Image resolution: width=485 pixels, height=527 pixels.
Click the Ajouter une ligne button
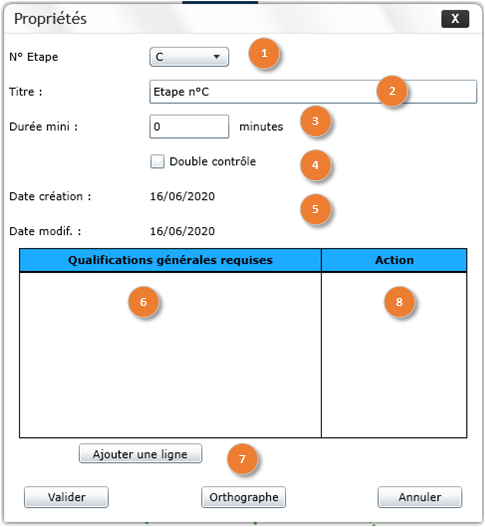[x=140, y=454]
